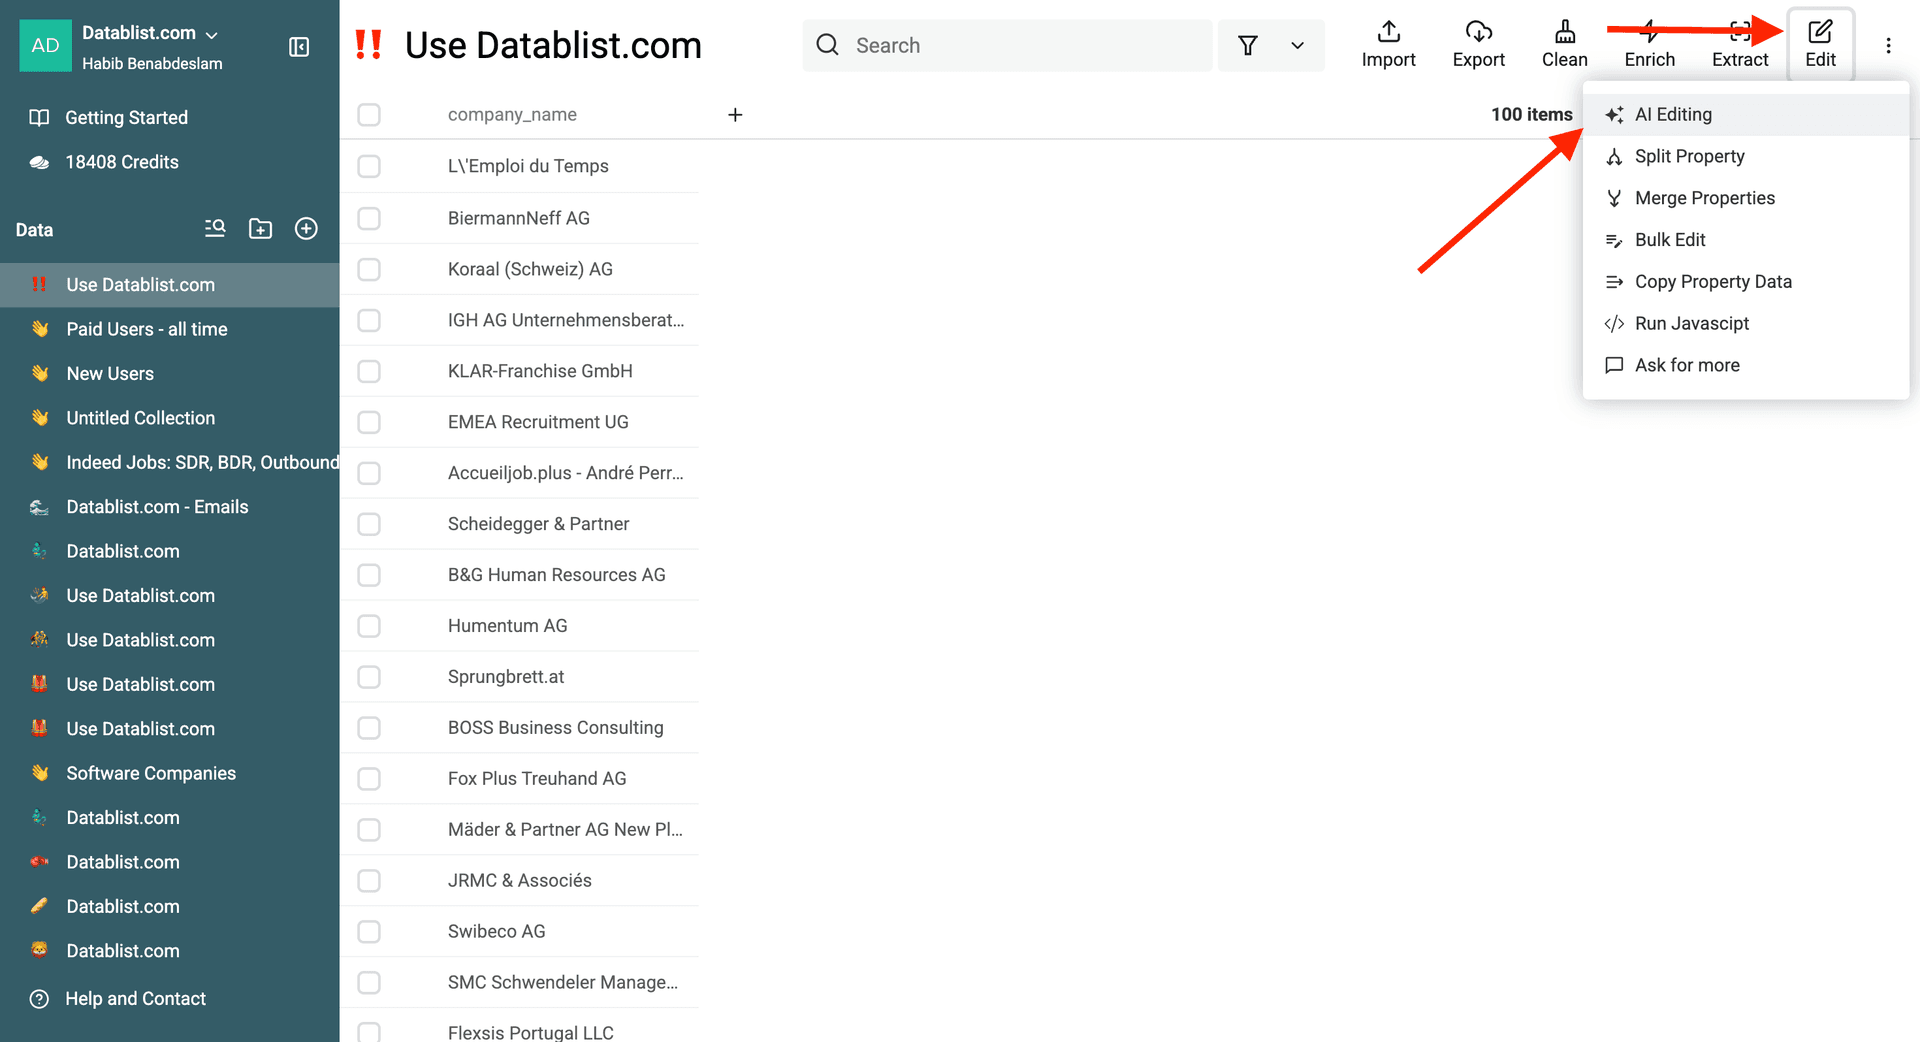Viewport: 1920px width, 1042px height.
Task: Select Merge Properties menu item
Action: 1704,198
